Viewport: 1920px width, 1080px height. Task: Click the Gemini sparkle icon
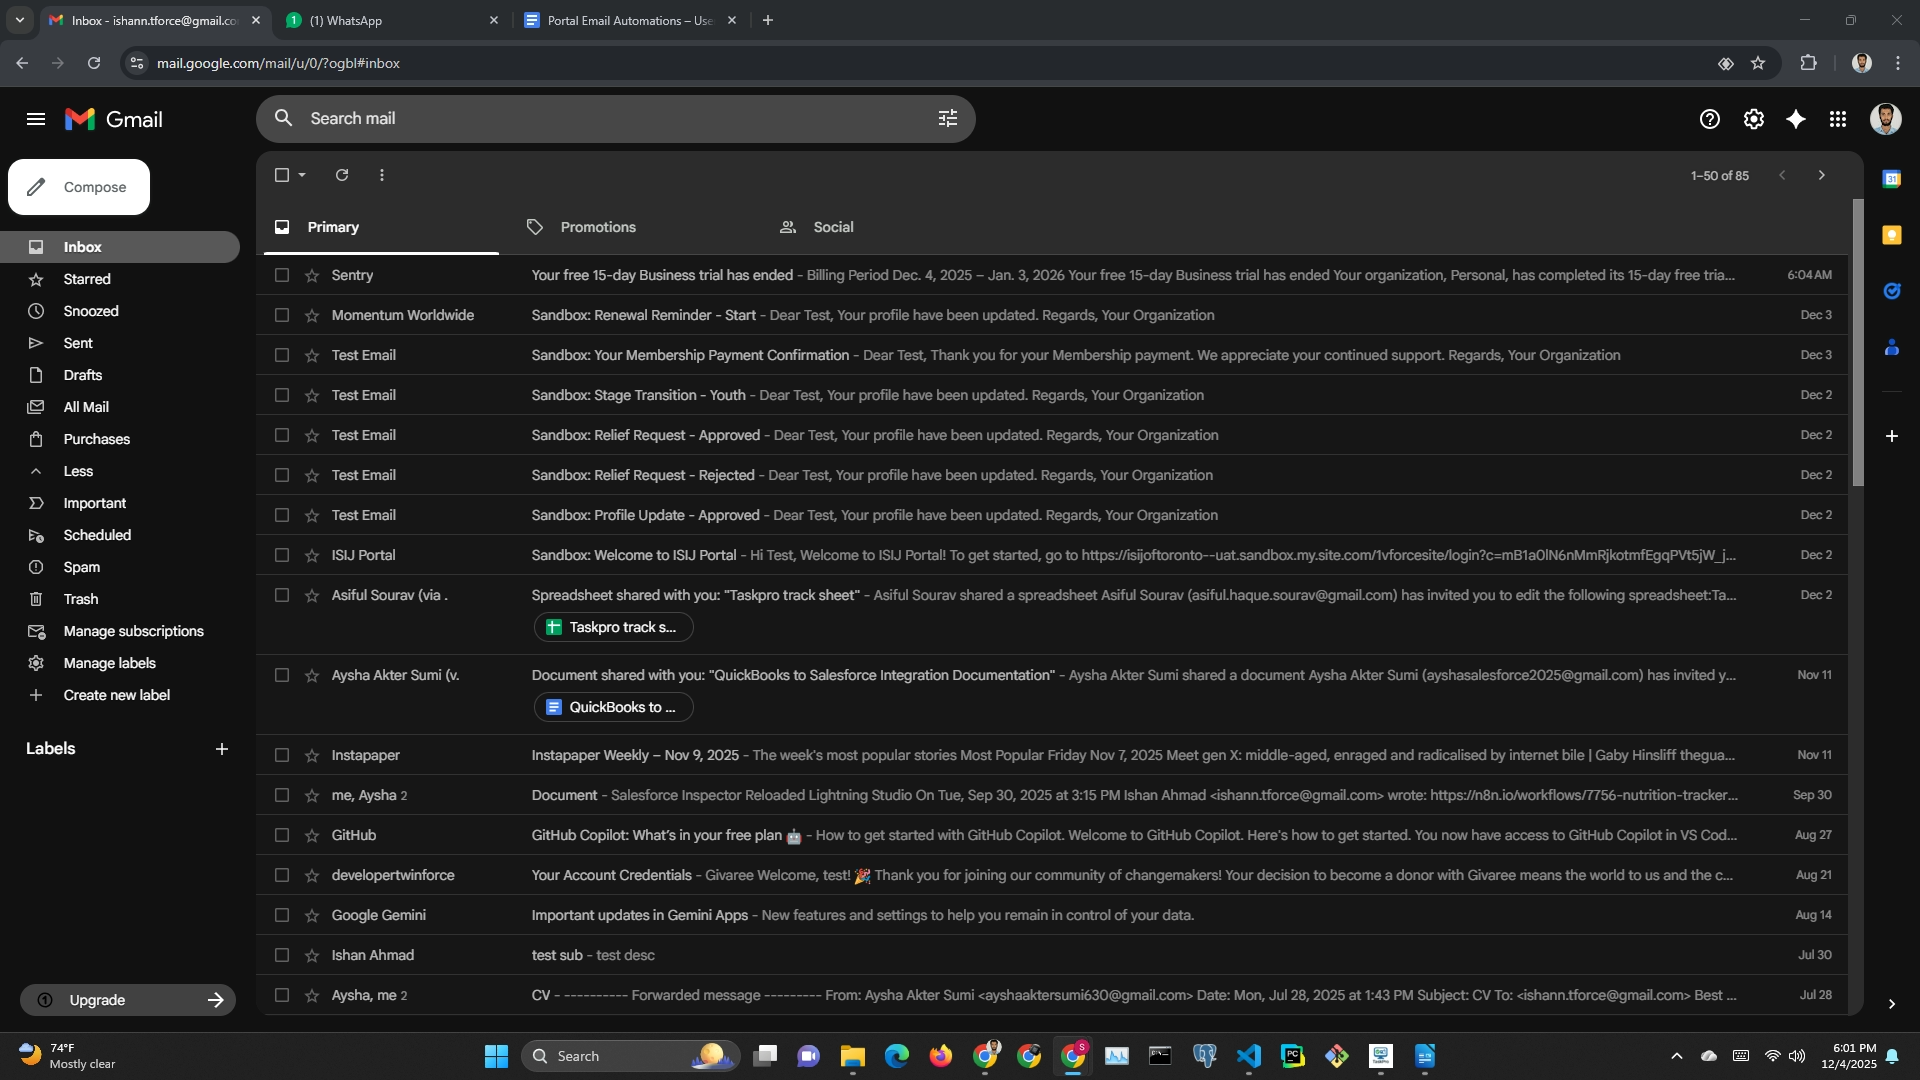click(x=1796, y=119)
